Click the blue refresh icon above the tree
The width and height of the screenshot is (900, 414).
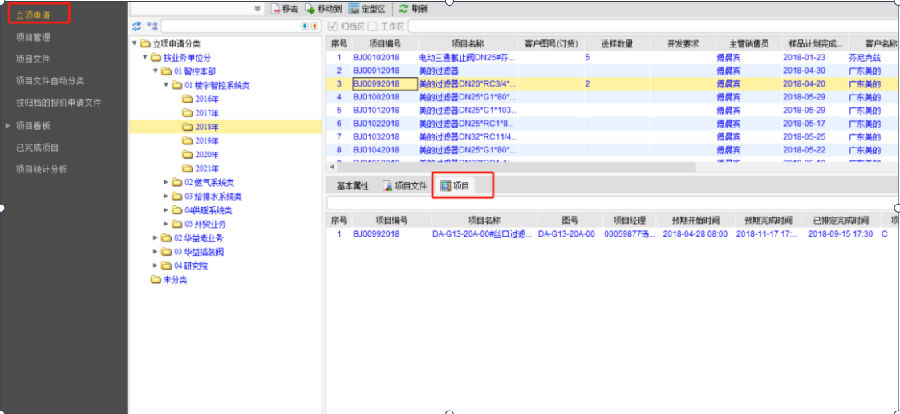click(137, 26)
